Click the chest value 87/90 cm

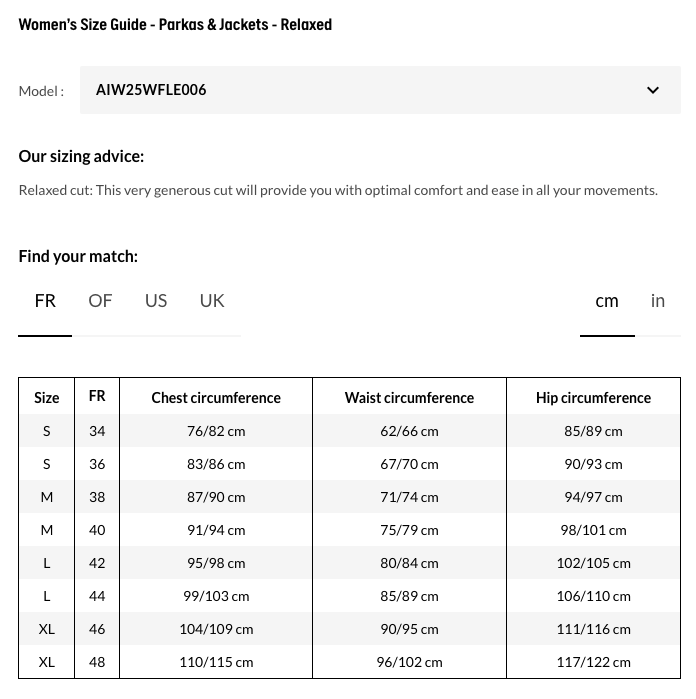[x=216, y=497]
